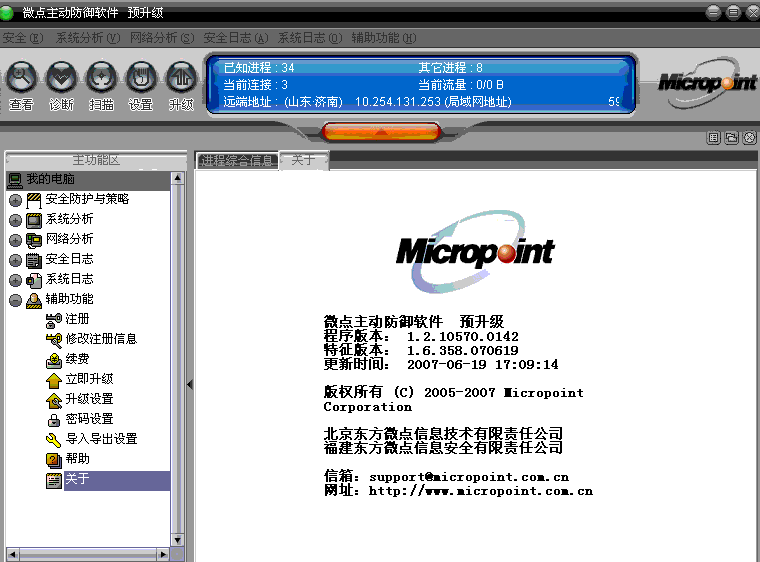This screenshot has width=760, height=562.
Task: Open 立即升级 (Upgrade now) in the sidebar
Action: coord(89,379)
